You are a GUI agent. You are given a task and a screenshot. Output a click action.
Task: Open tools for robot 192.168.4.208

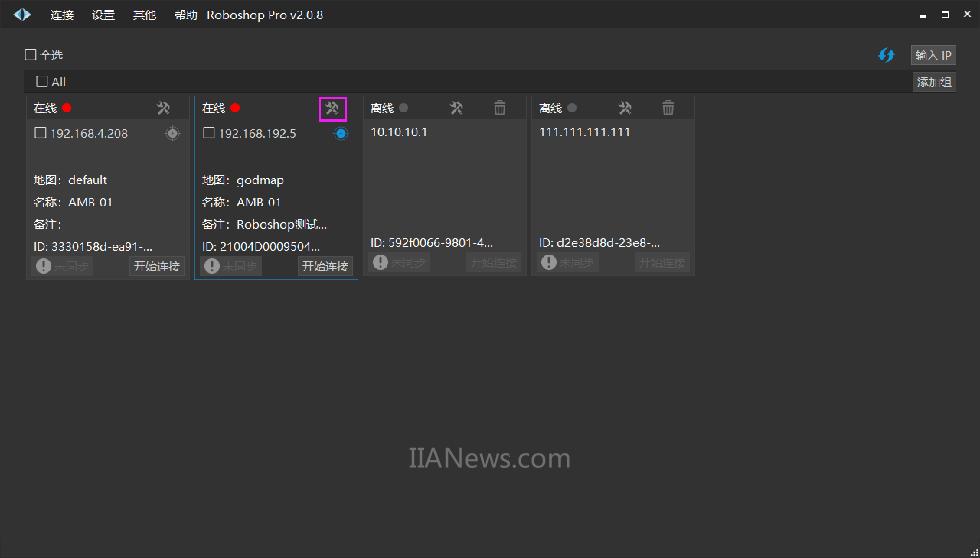[x=164, y=108]
